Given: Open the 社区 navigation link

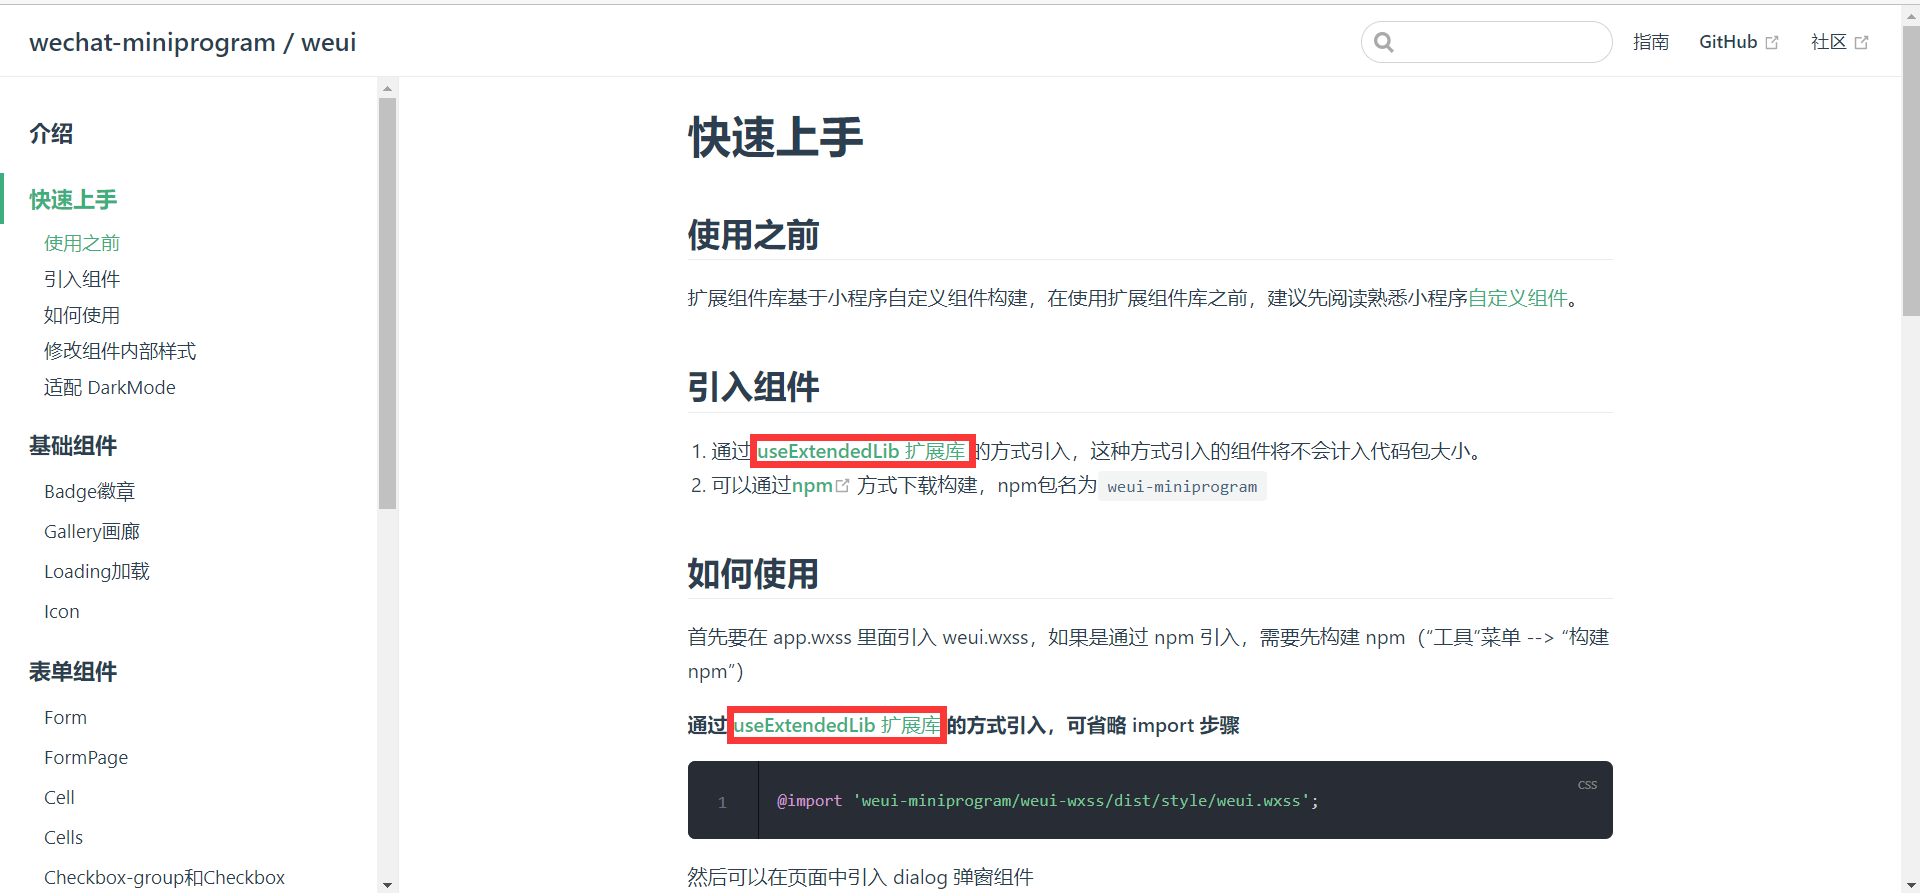Looking at the screenshot, I should [x=1829, y=42].
